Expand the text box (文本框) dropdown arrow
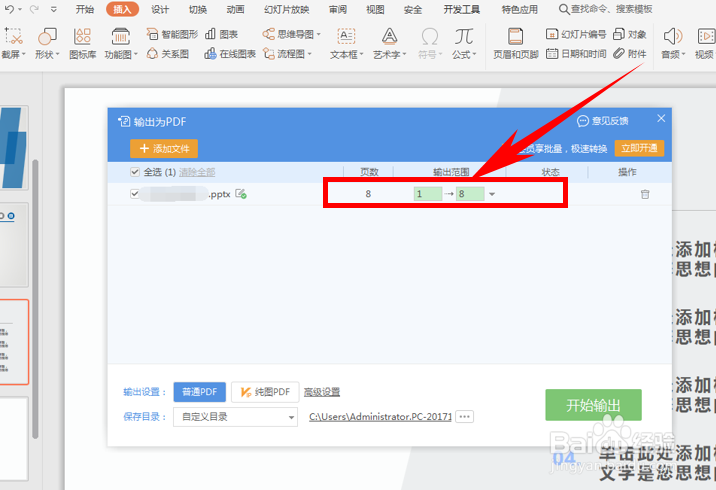 [x=361, y=54]
